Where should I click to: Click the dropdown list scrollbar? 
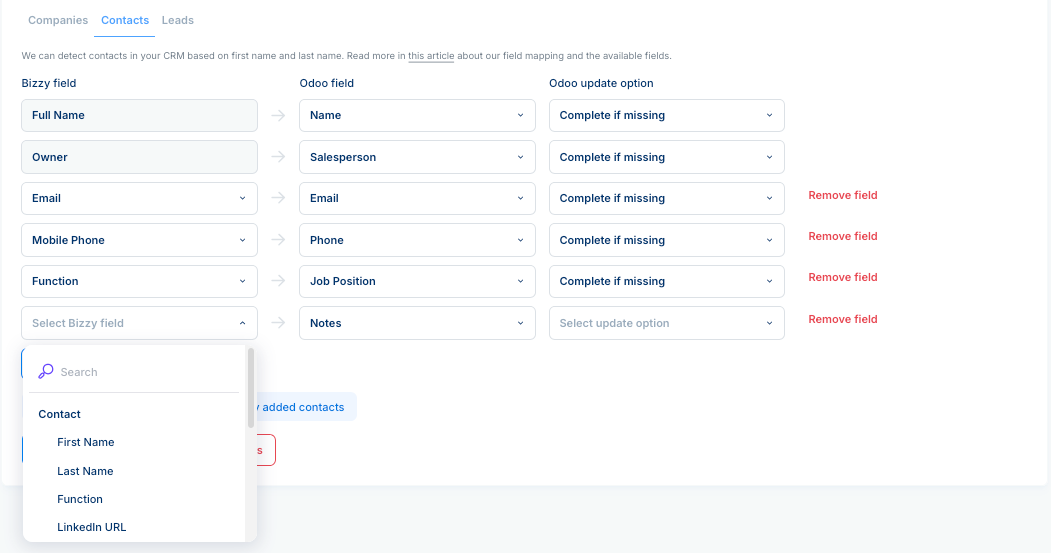tap(251, 388)
